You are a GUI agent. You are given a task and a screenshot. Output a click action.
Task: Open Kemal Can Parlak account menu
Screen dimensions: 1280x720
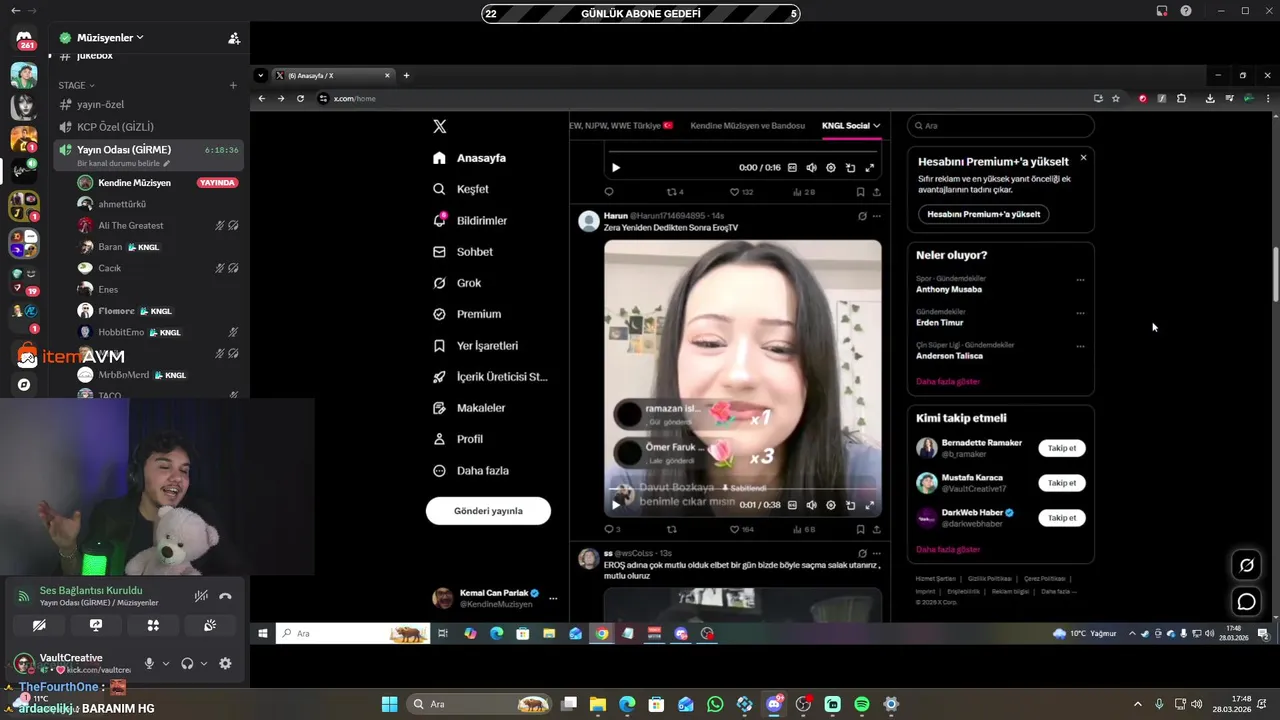494,598
